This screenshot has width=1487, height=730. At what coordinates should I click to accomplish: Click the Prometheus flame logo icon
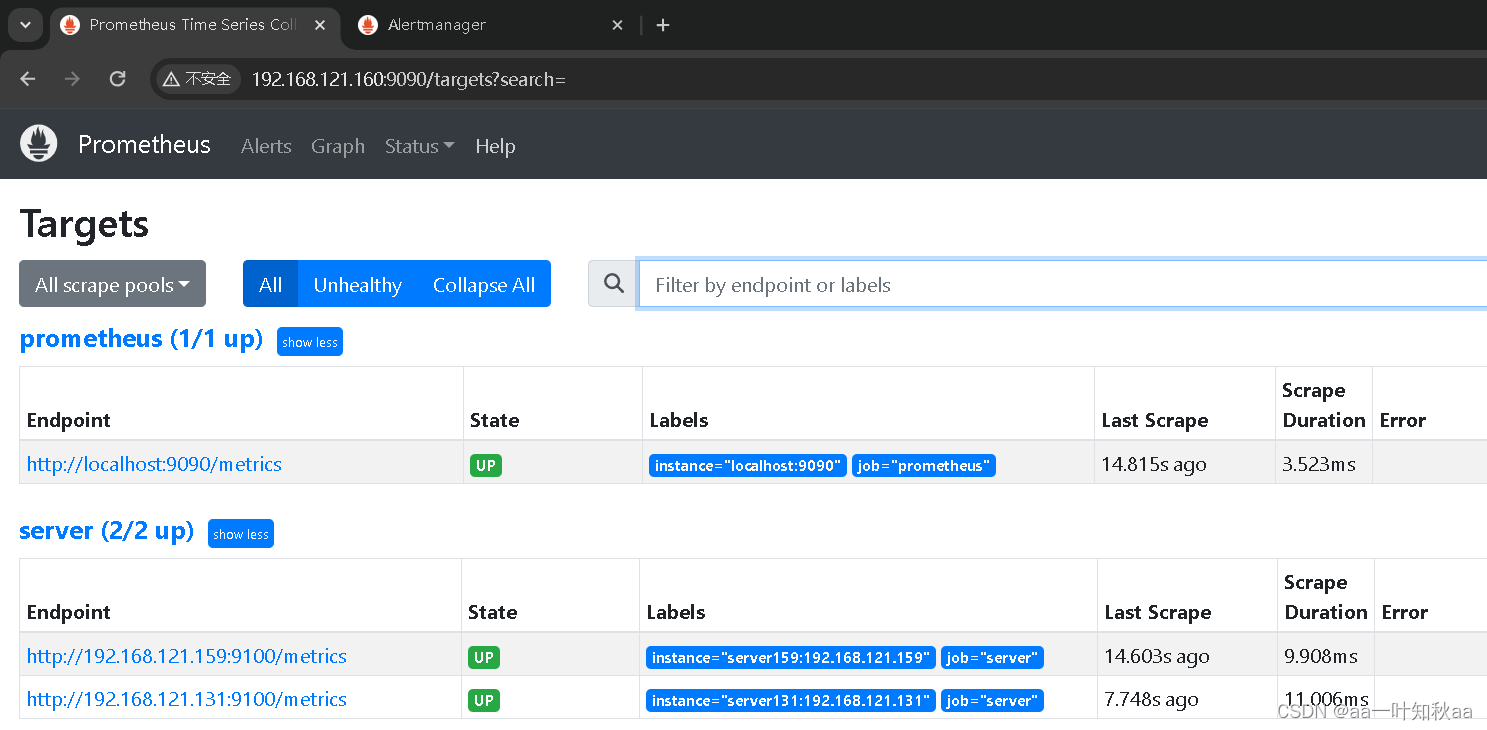39,145
